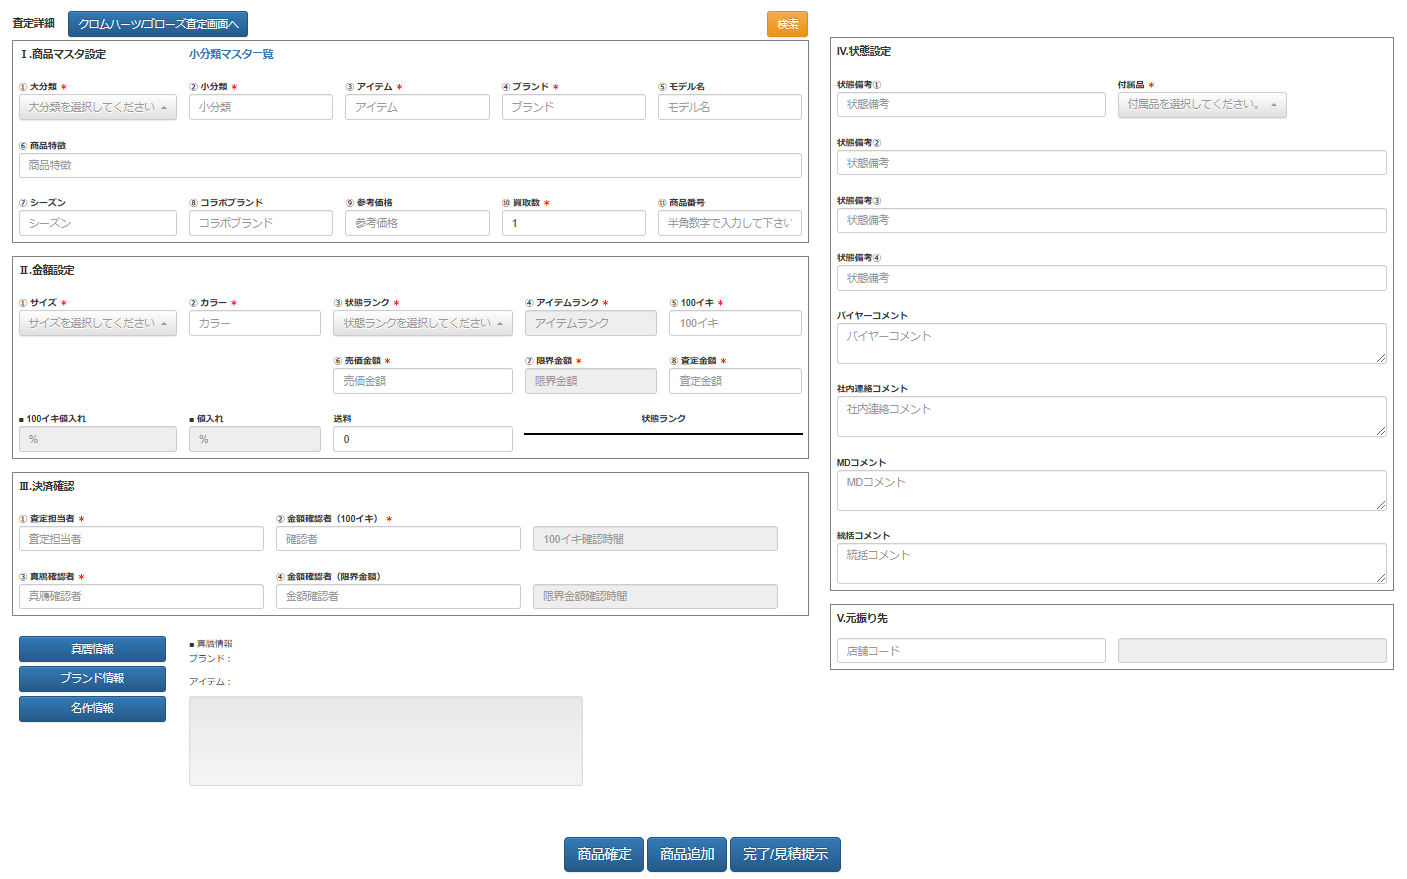
Task: Expand the 大分類 dropdown
Action: pyautogui.click(x=98, y=107)
